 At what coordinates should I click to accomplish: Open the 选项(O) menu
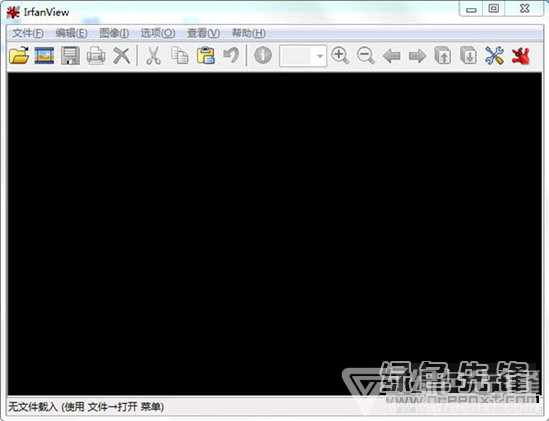[158, 33]
